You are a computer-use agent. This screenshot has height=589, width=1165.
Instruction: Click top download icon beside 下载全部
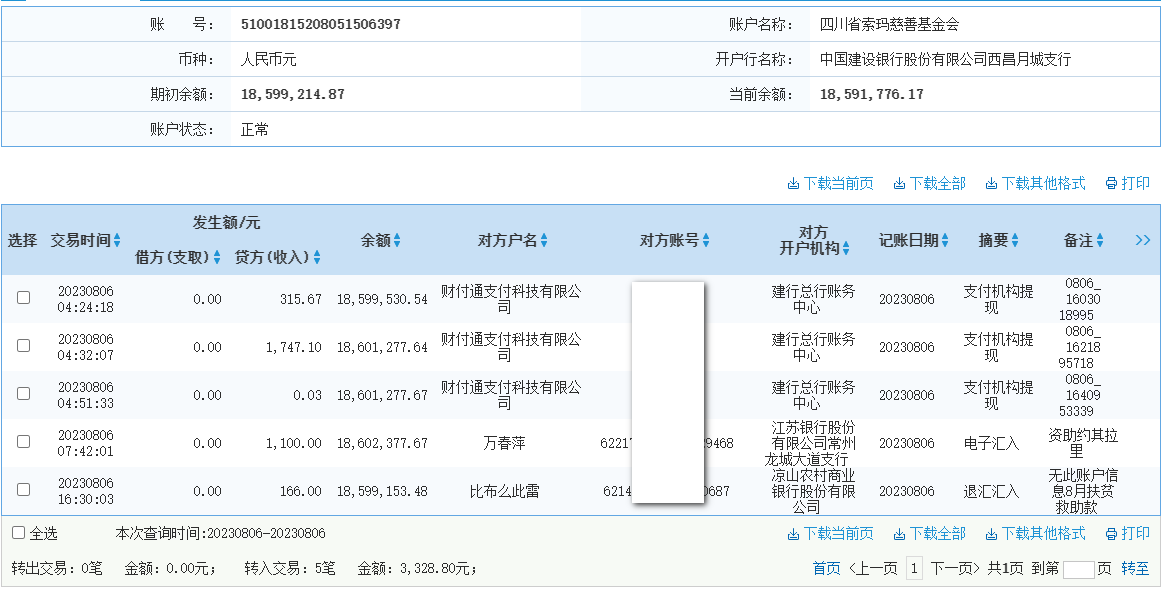click(899, 183)
